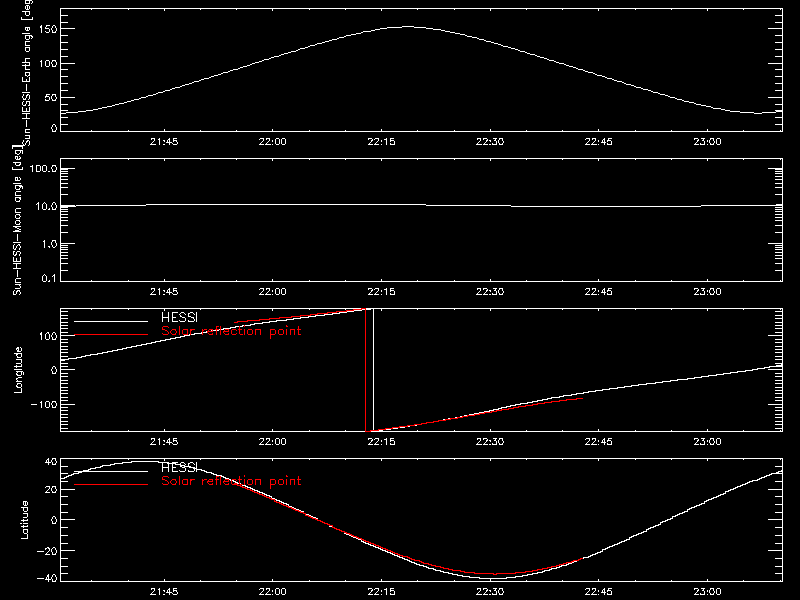
Task: Choose the 23:00 label under Longitude plot
Action: pos(707,442)
